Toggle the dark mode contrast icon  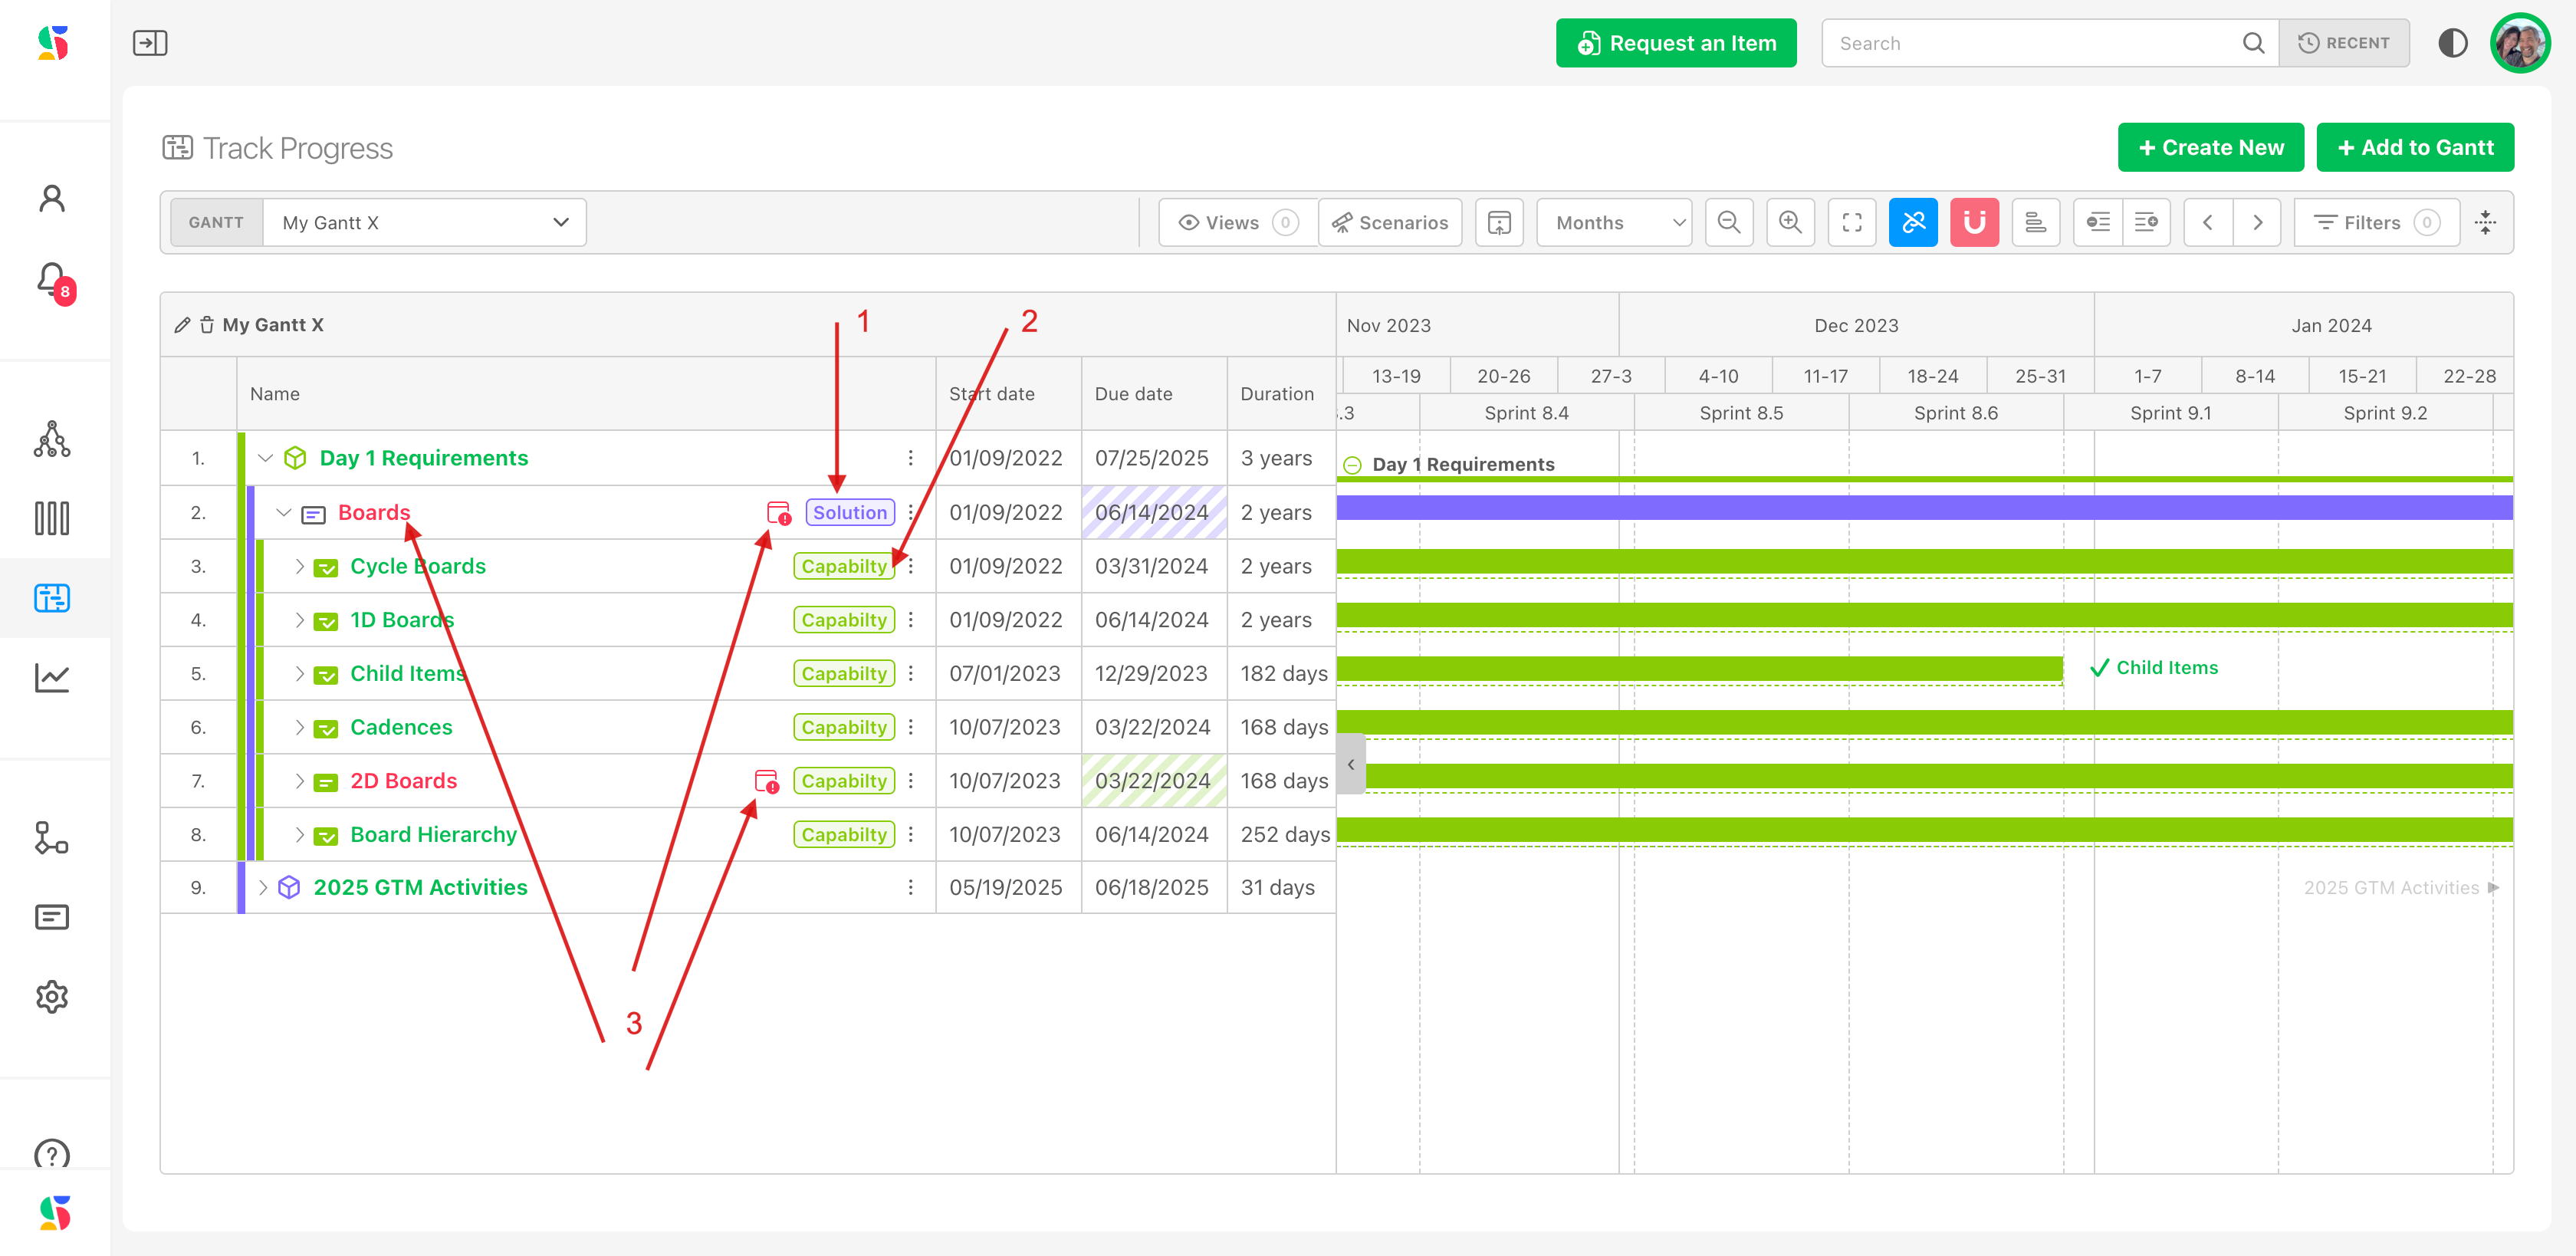2452,43
